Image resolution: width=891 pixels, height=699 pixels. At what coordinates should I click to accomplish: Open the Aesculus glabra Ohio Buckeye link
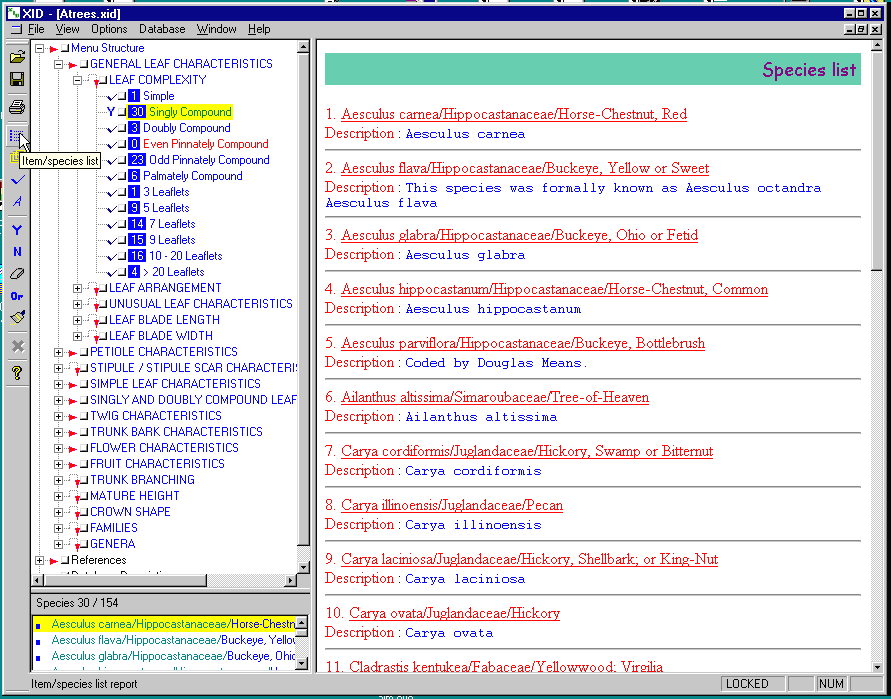[x=519, y=236]
